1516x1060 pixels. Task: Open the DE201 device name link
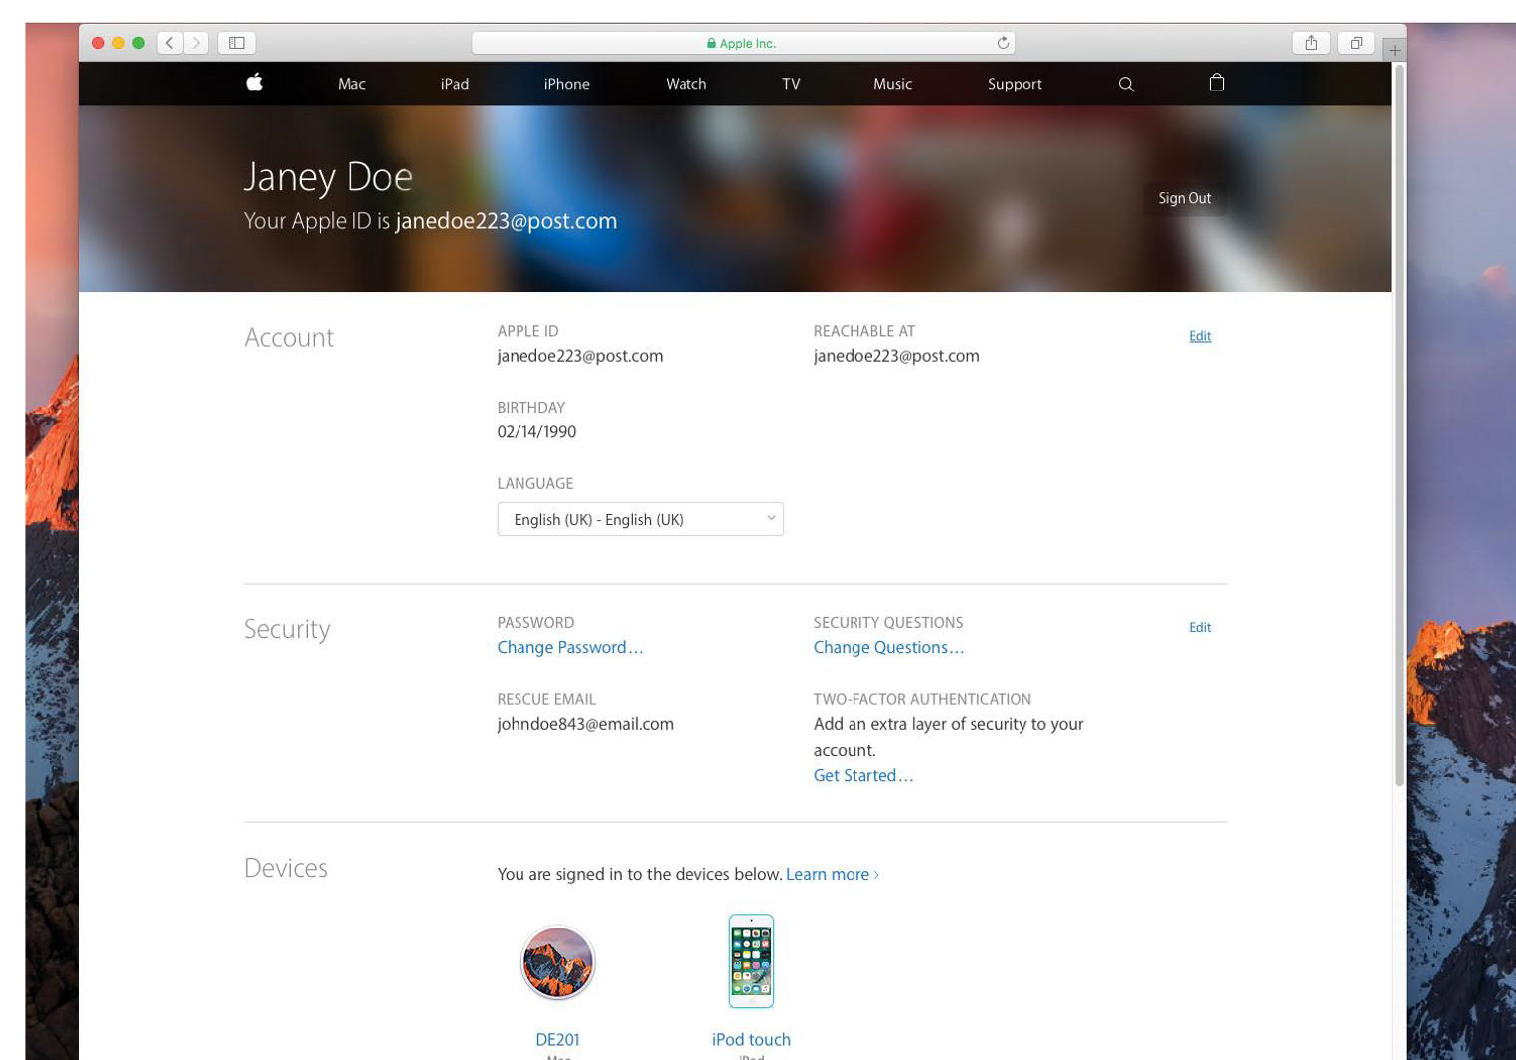tap(558, 1039)
